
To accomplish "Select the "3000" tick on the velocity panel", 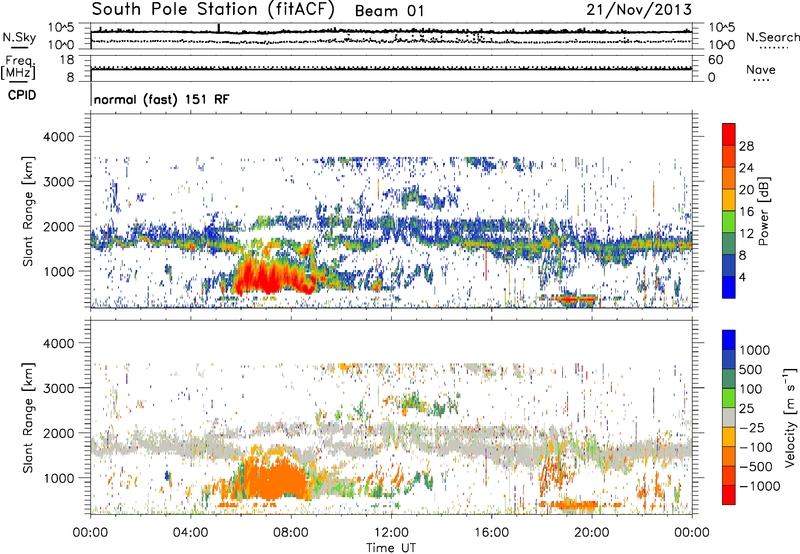I will pyautogui.click(x=59, y=388).
